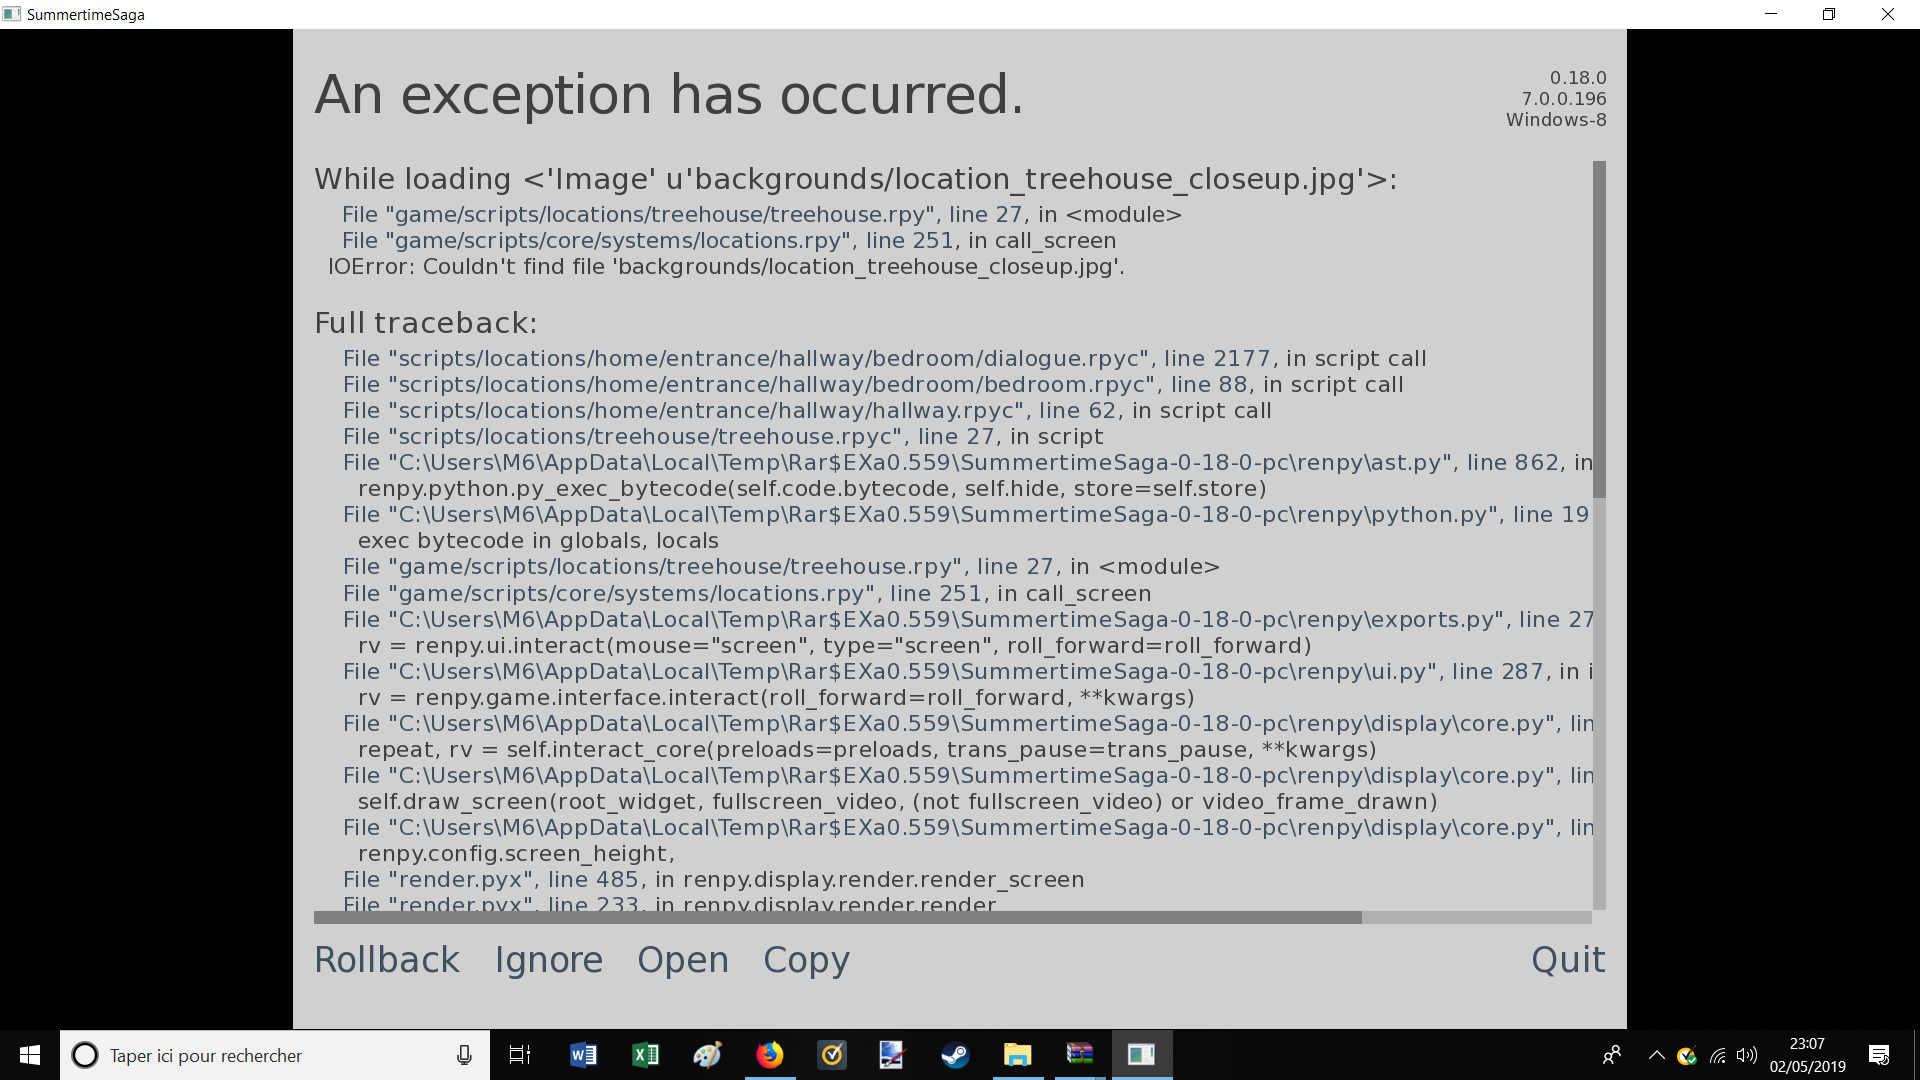Open the volume control in the system tray
The width and height of the screenshot is (1920, 1080).
tap(1747, 1055)
